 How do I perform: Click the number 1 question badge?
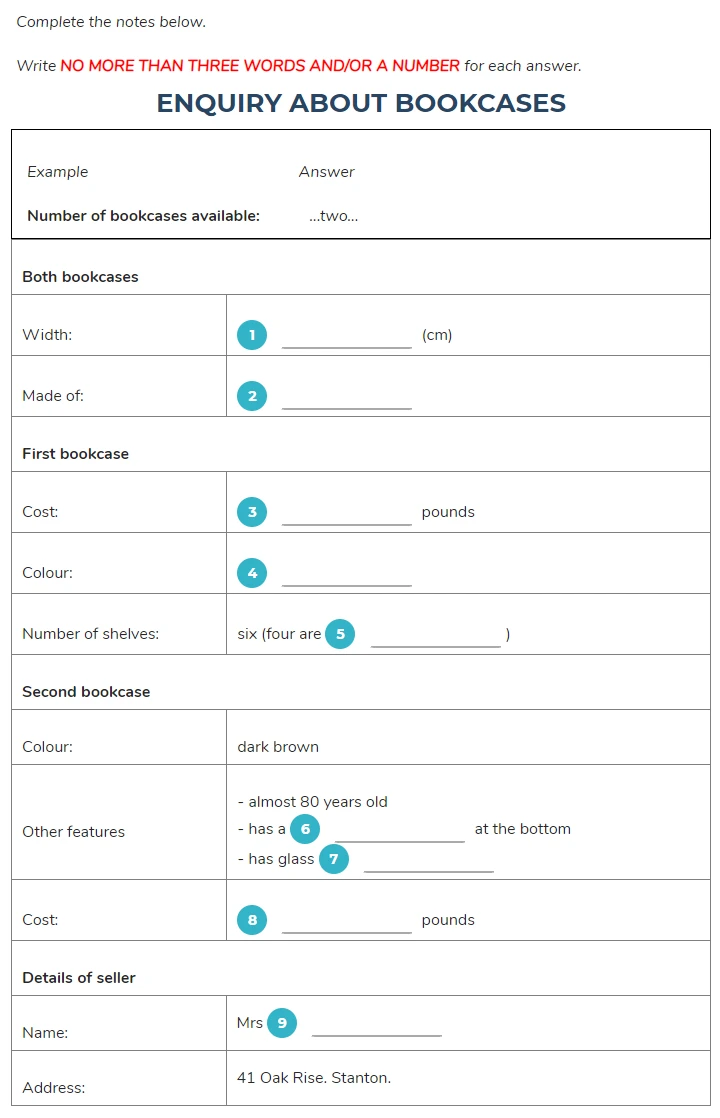252,335
